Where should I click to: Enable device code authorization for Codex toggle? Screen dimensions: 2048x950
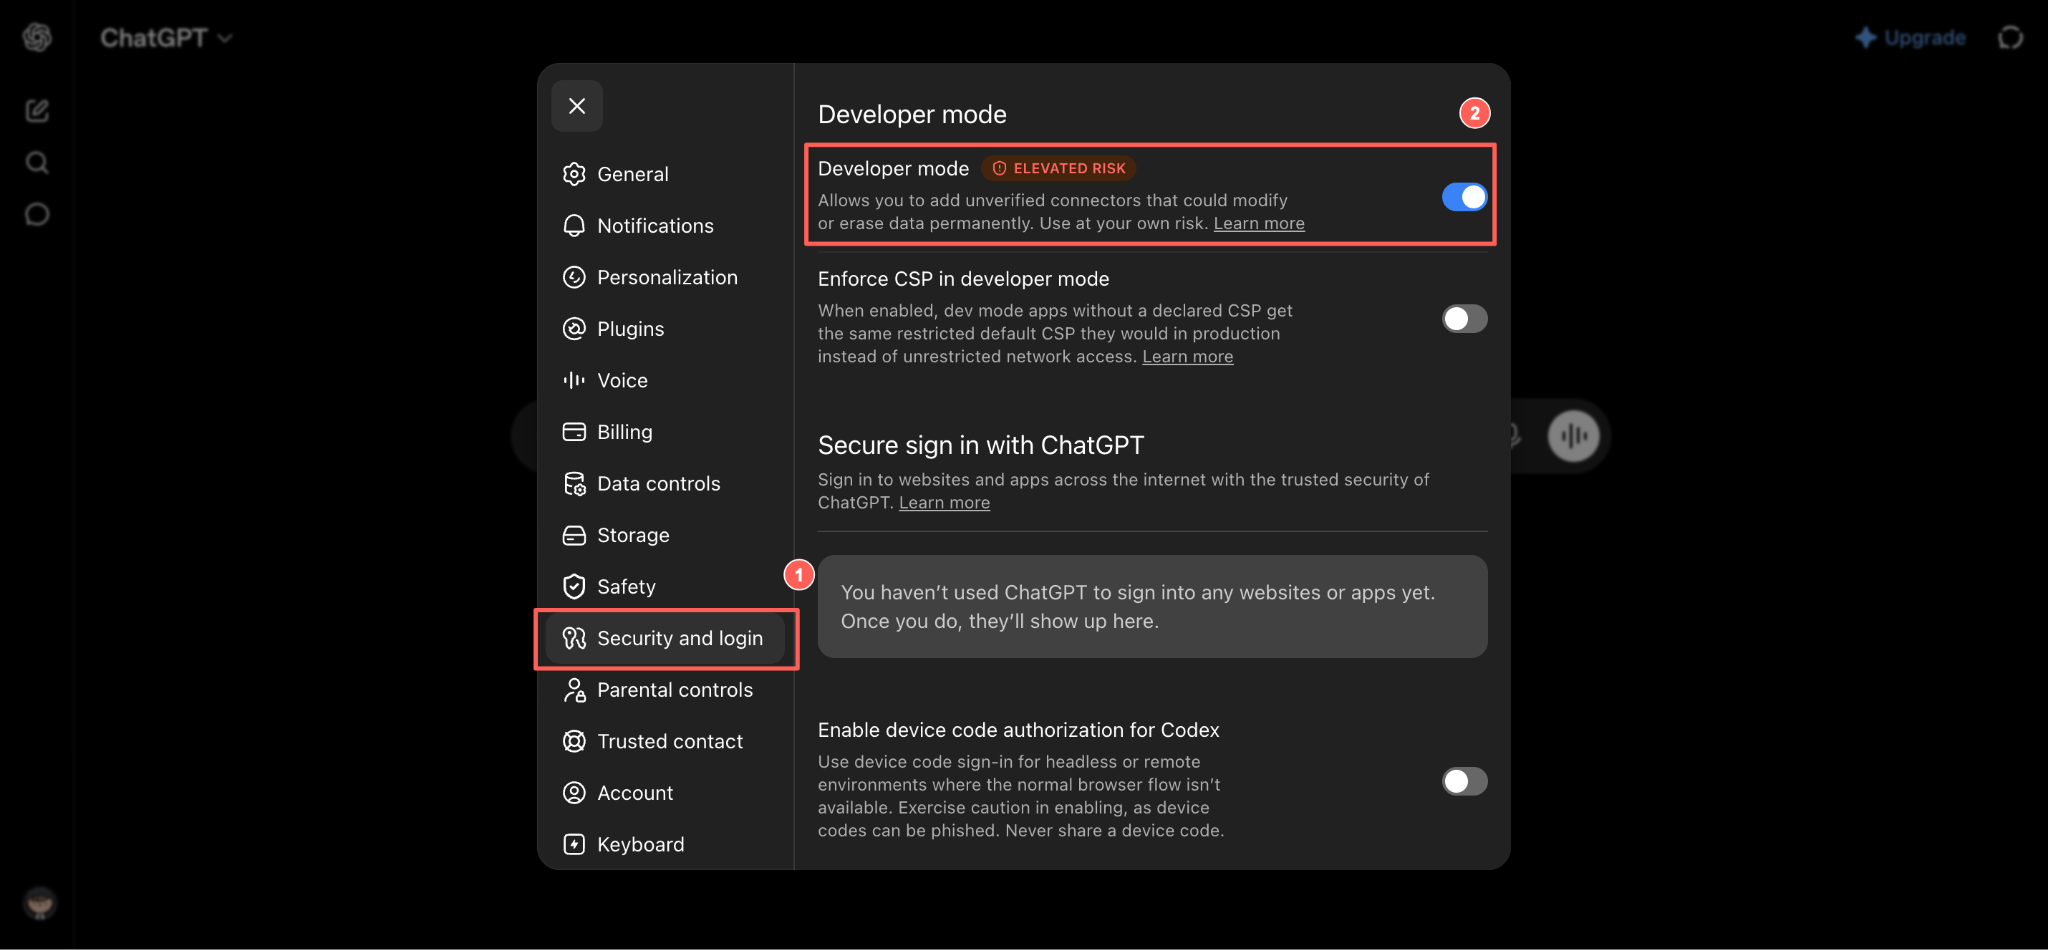tap(1464, 781)
